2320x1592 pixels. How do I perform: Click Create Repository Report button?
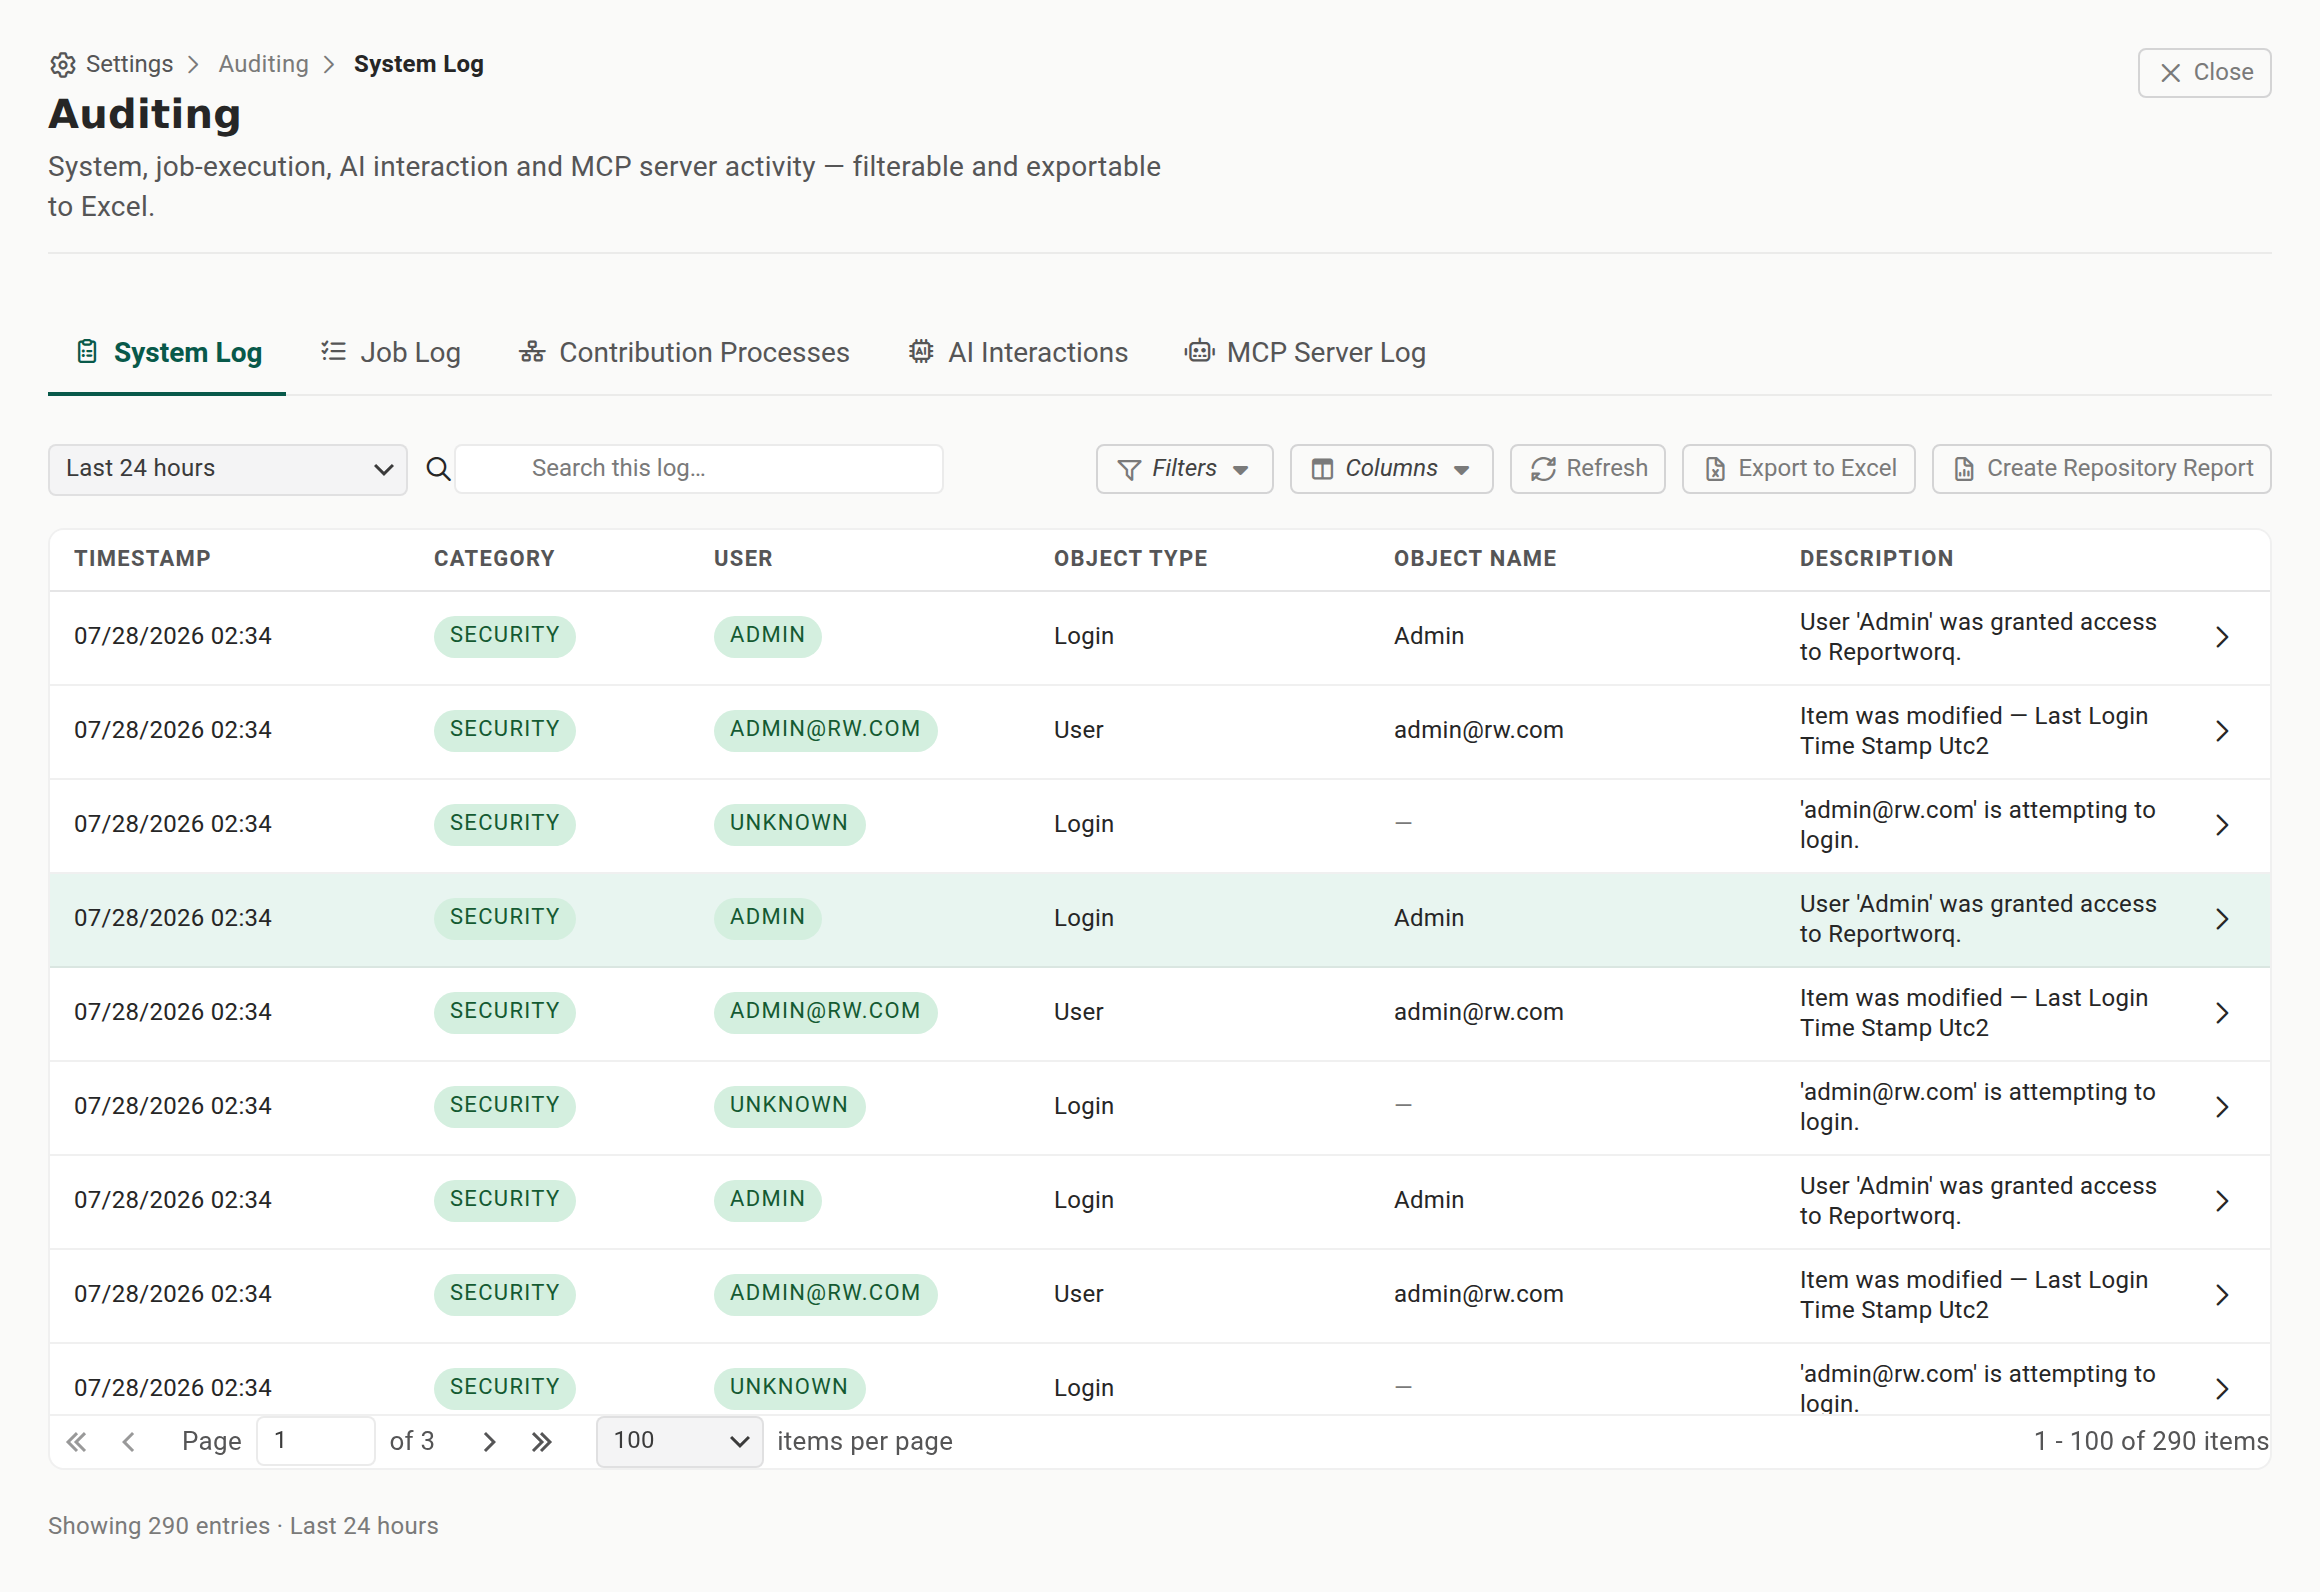2102,469
